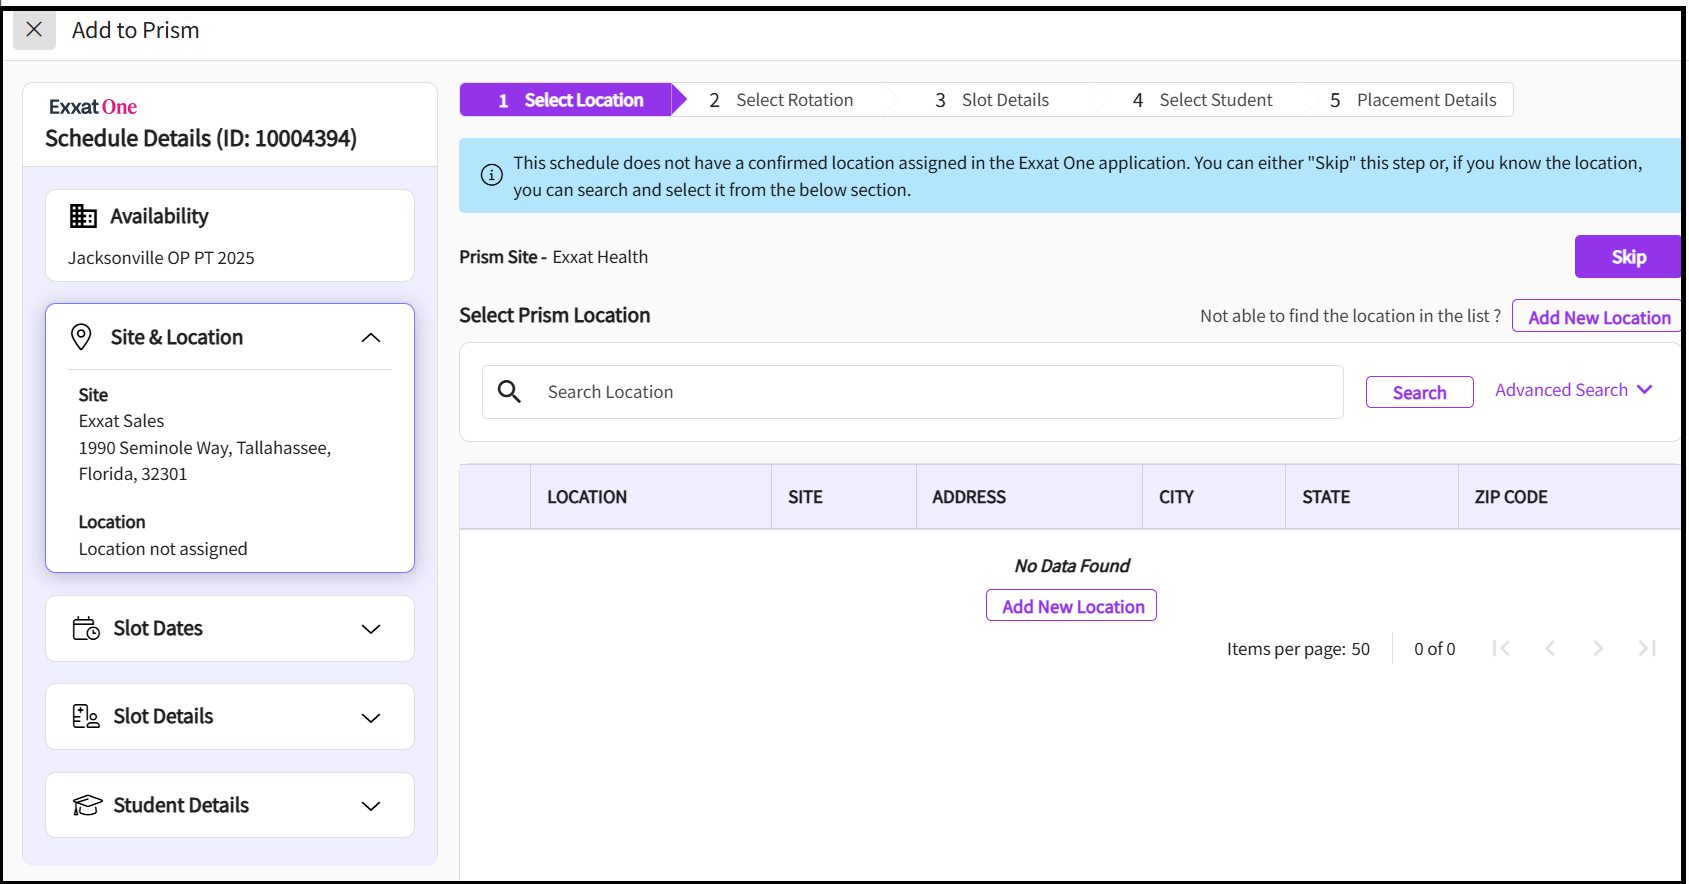The height and width of the screenshot is (884, 1689).
Task: Click the Slot Dates calendar icon
Action: coord(86,628)
